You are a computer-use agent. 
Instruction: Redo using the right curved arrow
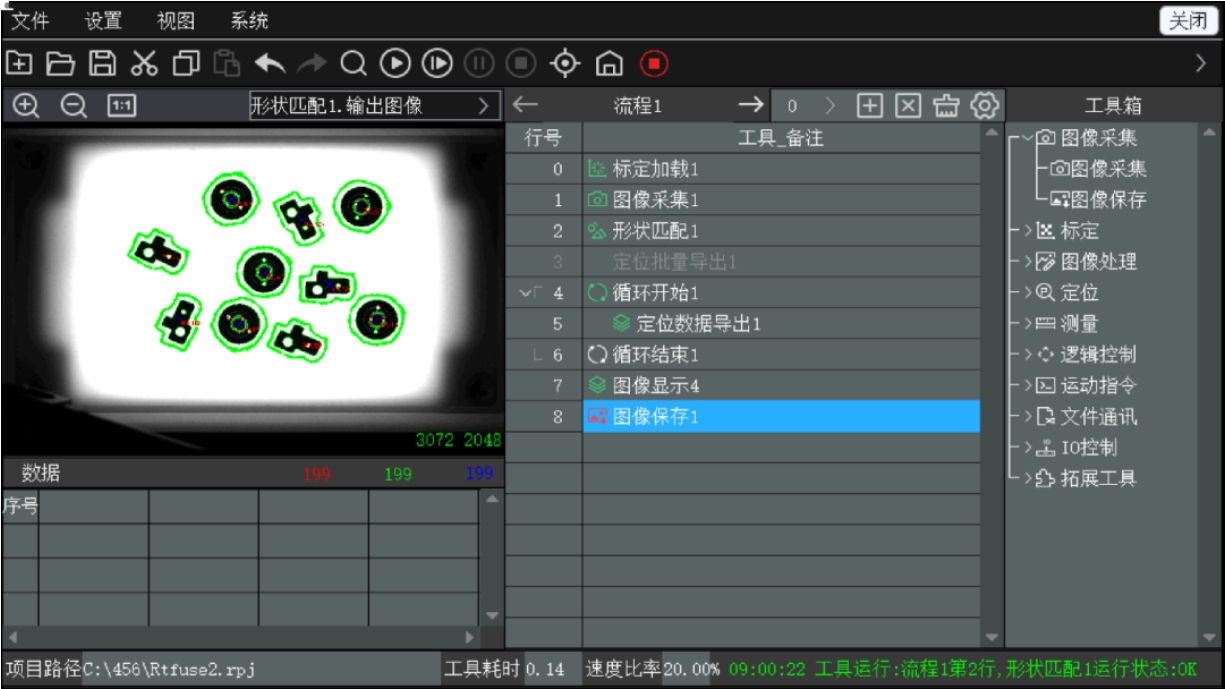[312, 63]
